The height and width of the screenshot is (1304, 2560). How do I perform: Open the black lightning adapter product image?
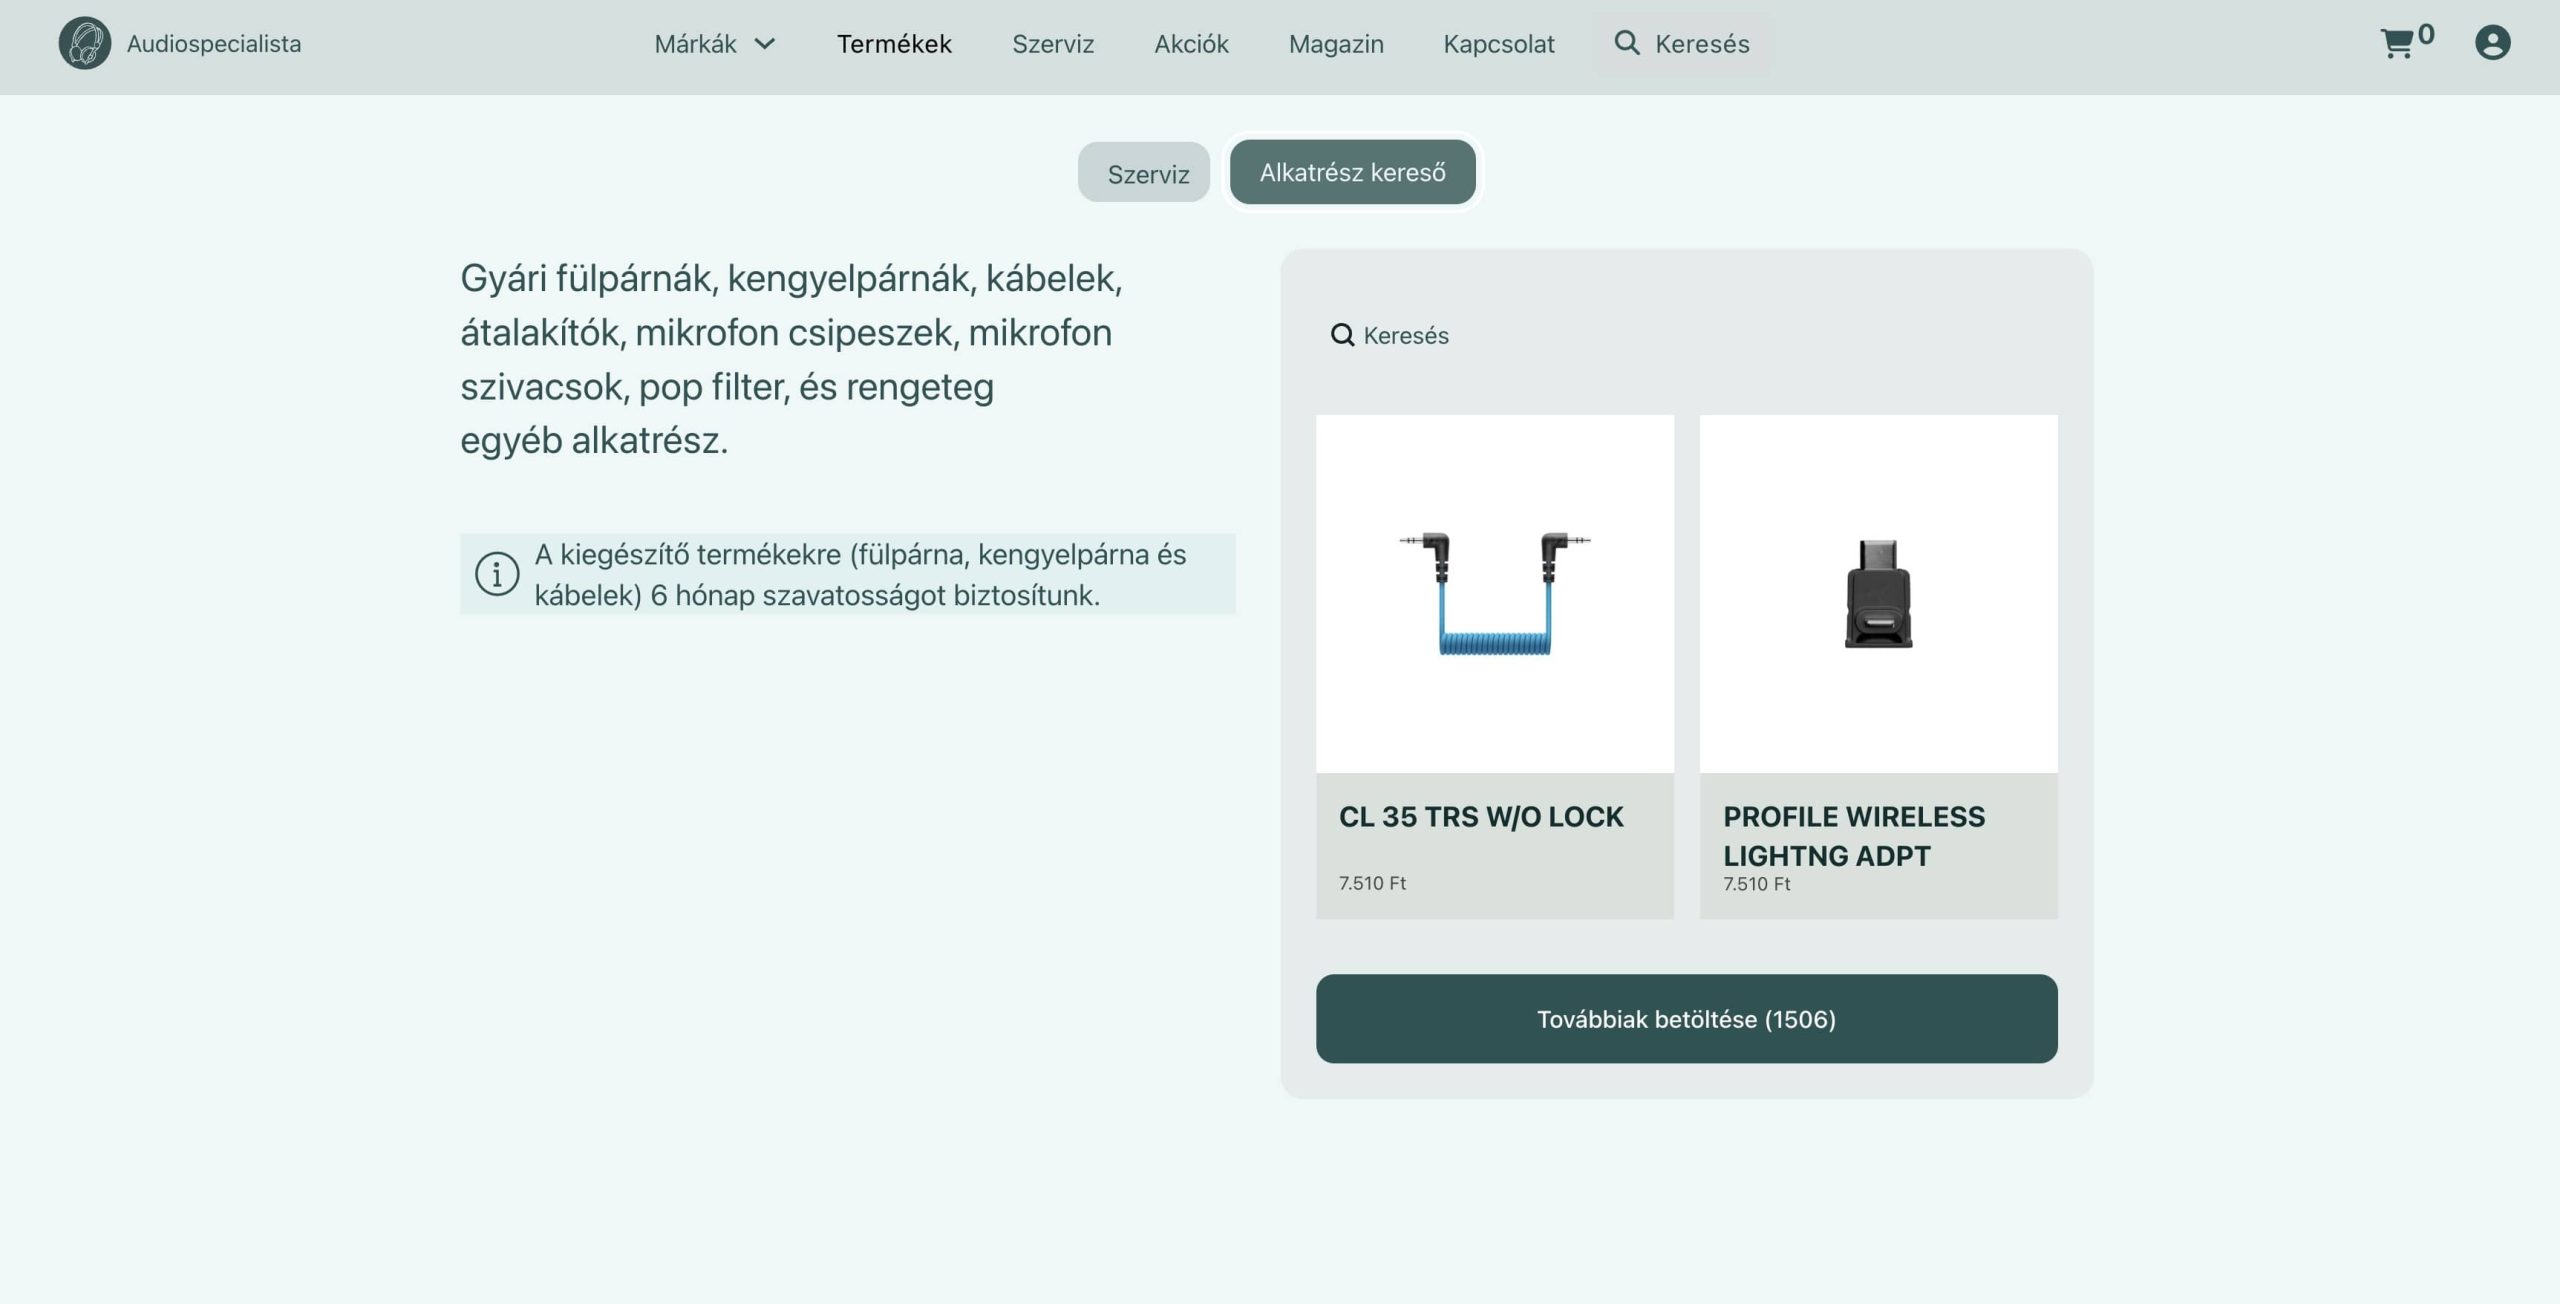1879,594
